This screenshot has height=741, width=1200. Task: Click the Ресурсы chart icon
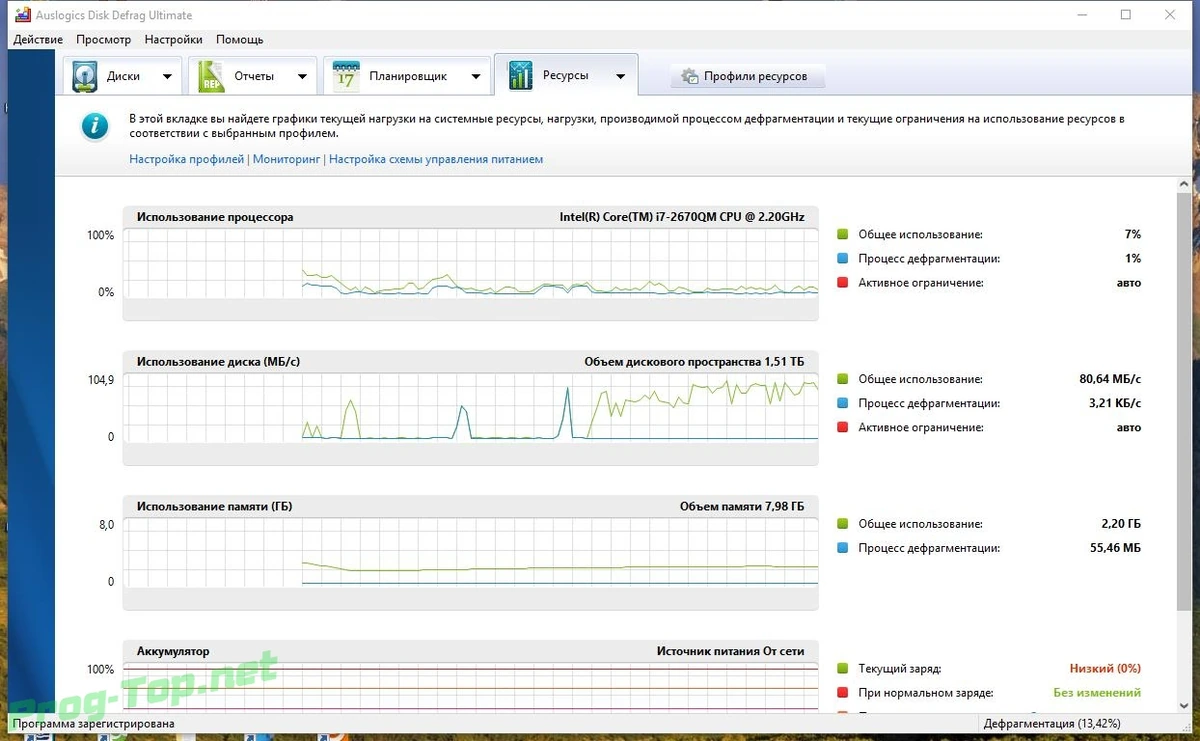(x=520, y=76)
